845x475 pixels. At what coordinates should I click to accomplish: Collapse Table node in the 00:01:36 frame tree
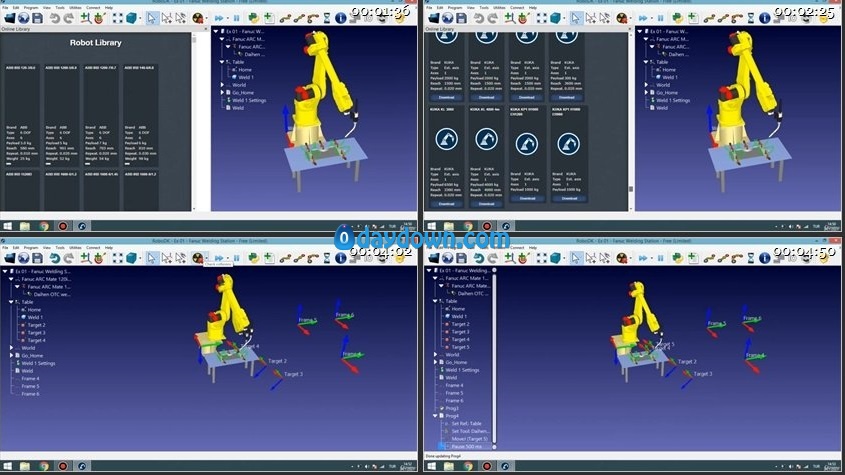pos(221,62)
